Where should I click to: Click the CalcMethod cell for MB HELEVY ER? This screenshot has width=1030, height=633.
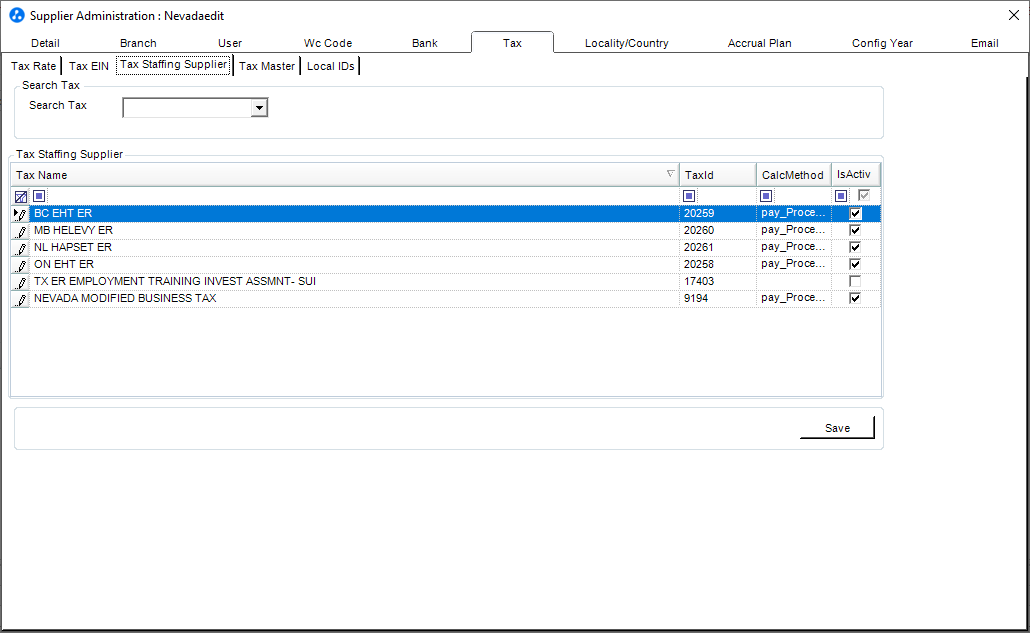click(x=794, y=230)
